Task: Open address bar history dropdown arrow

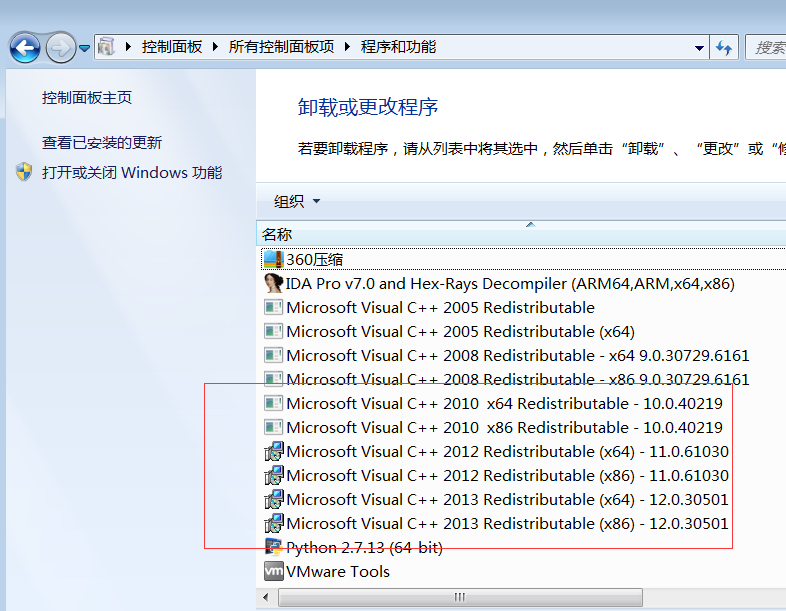Action: click(699, 48)
